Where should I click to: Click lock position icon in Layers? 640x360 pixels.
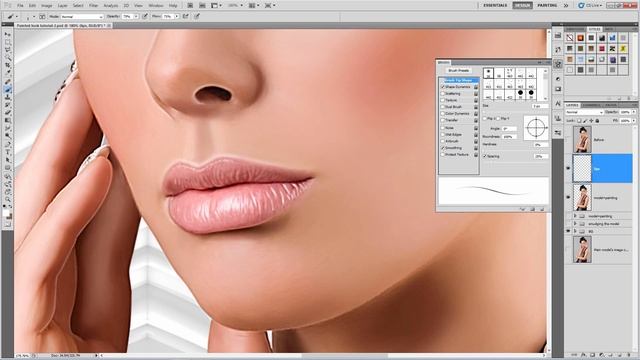tap(591, 121)
